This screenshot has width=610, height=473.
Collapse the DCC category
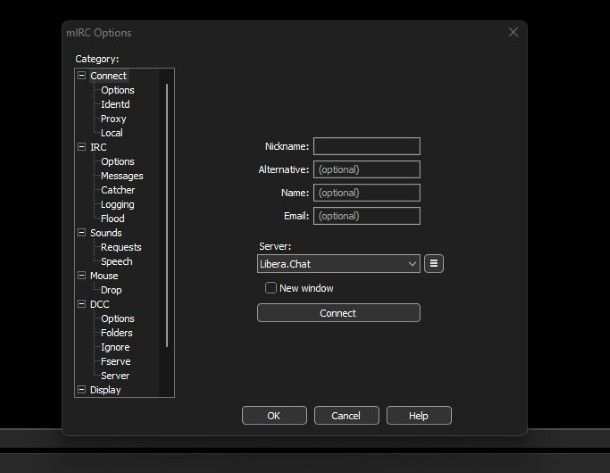(81, 304)
